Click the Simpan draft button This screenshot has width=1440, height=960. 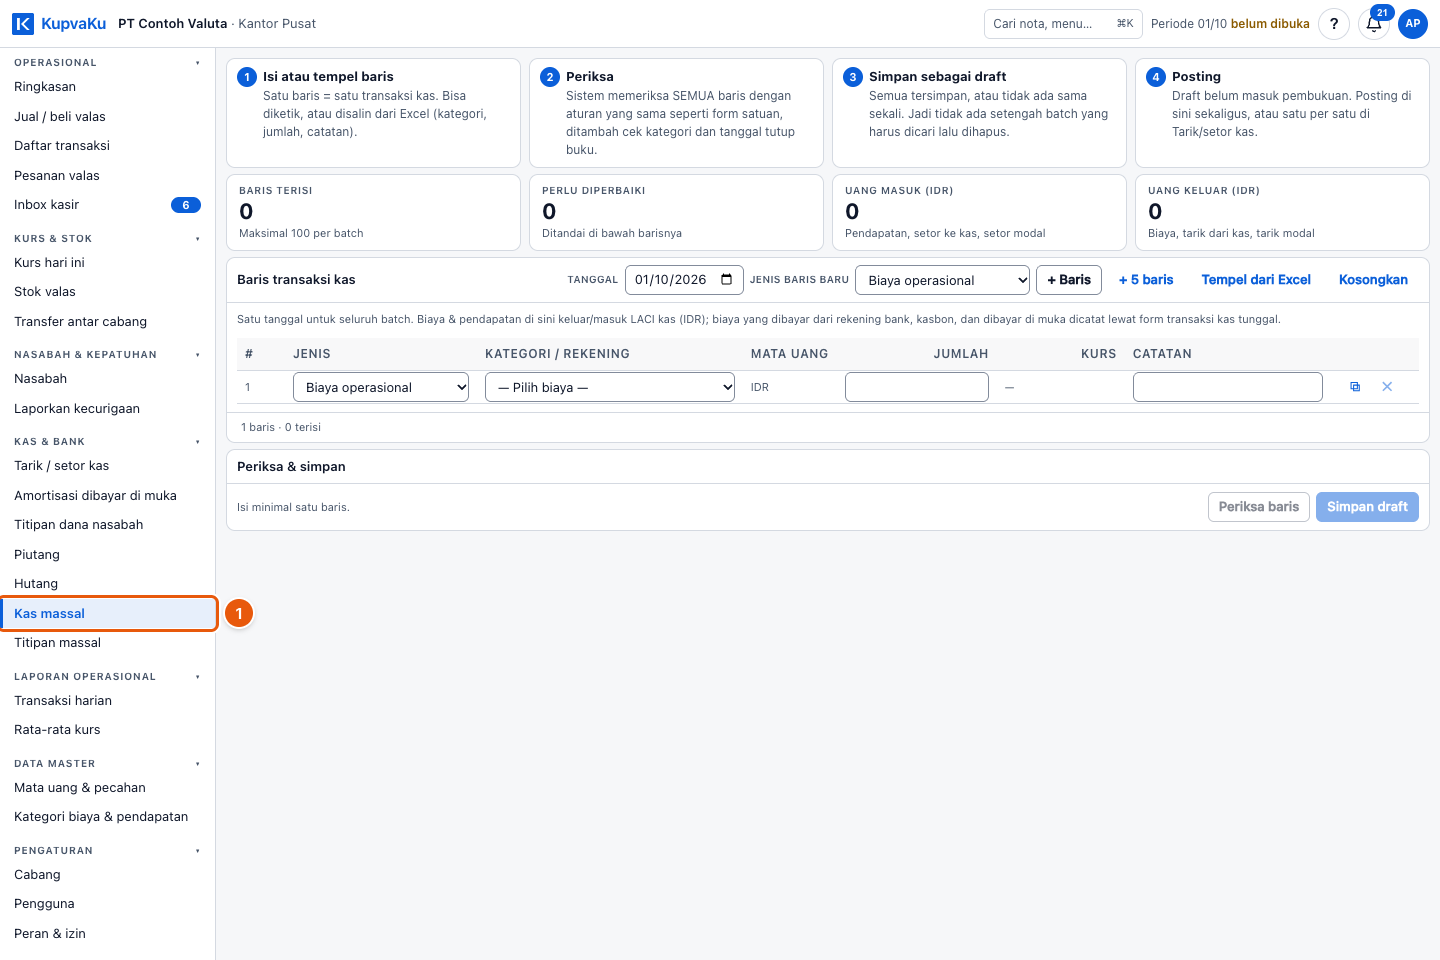(1367, 507)
